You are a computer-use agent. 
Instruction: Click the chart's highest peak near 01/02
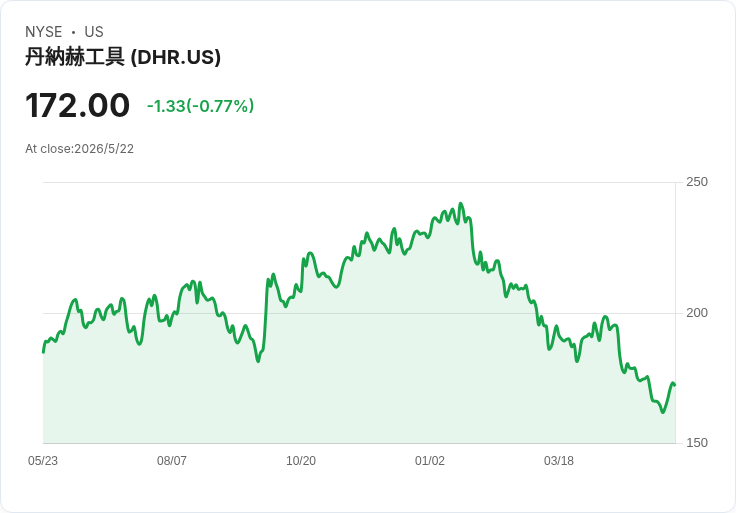tap(460, 204)
